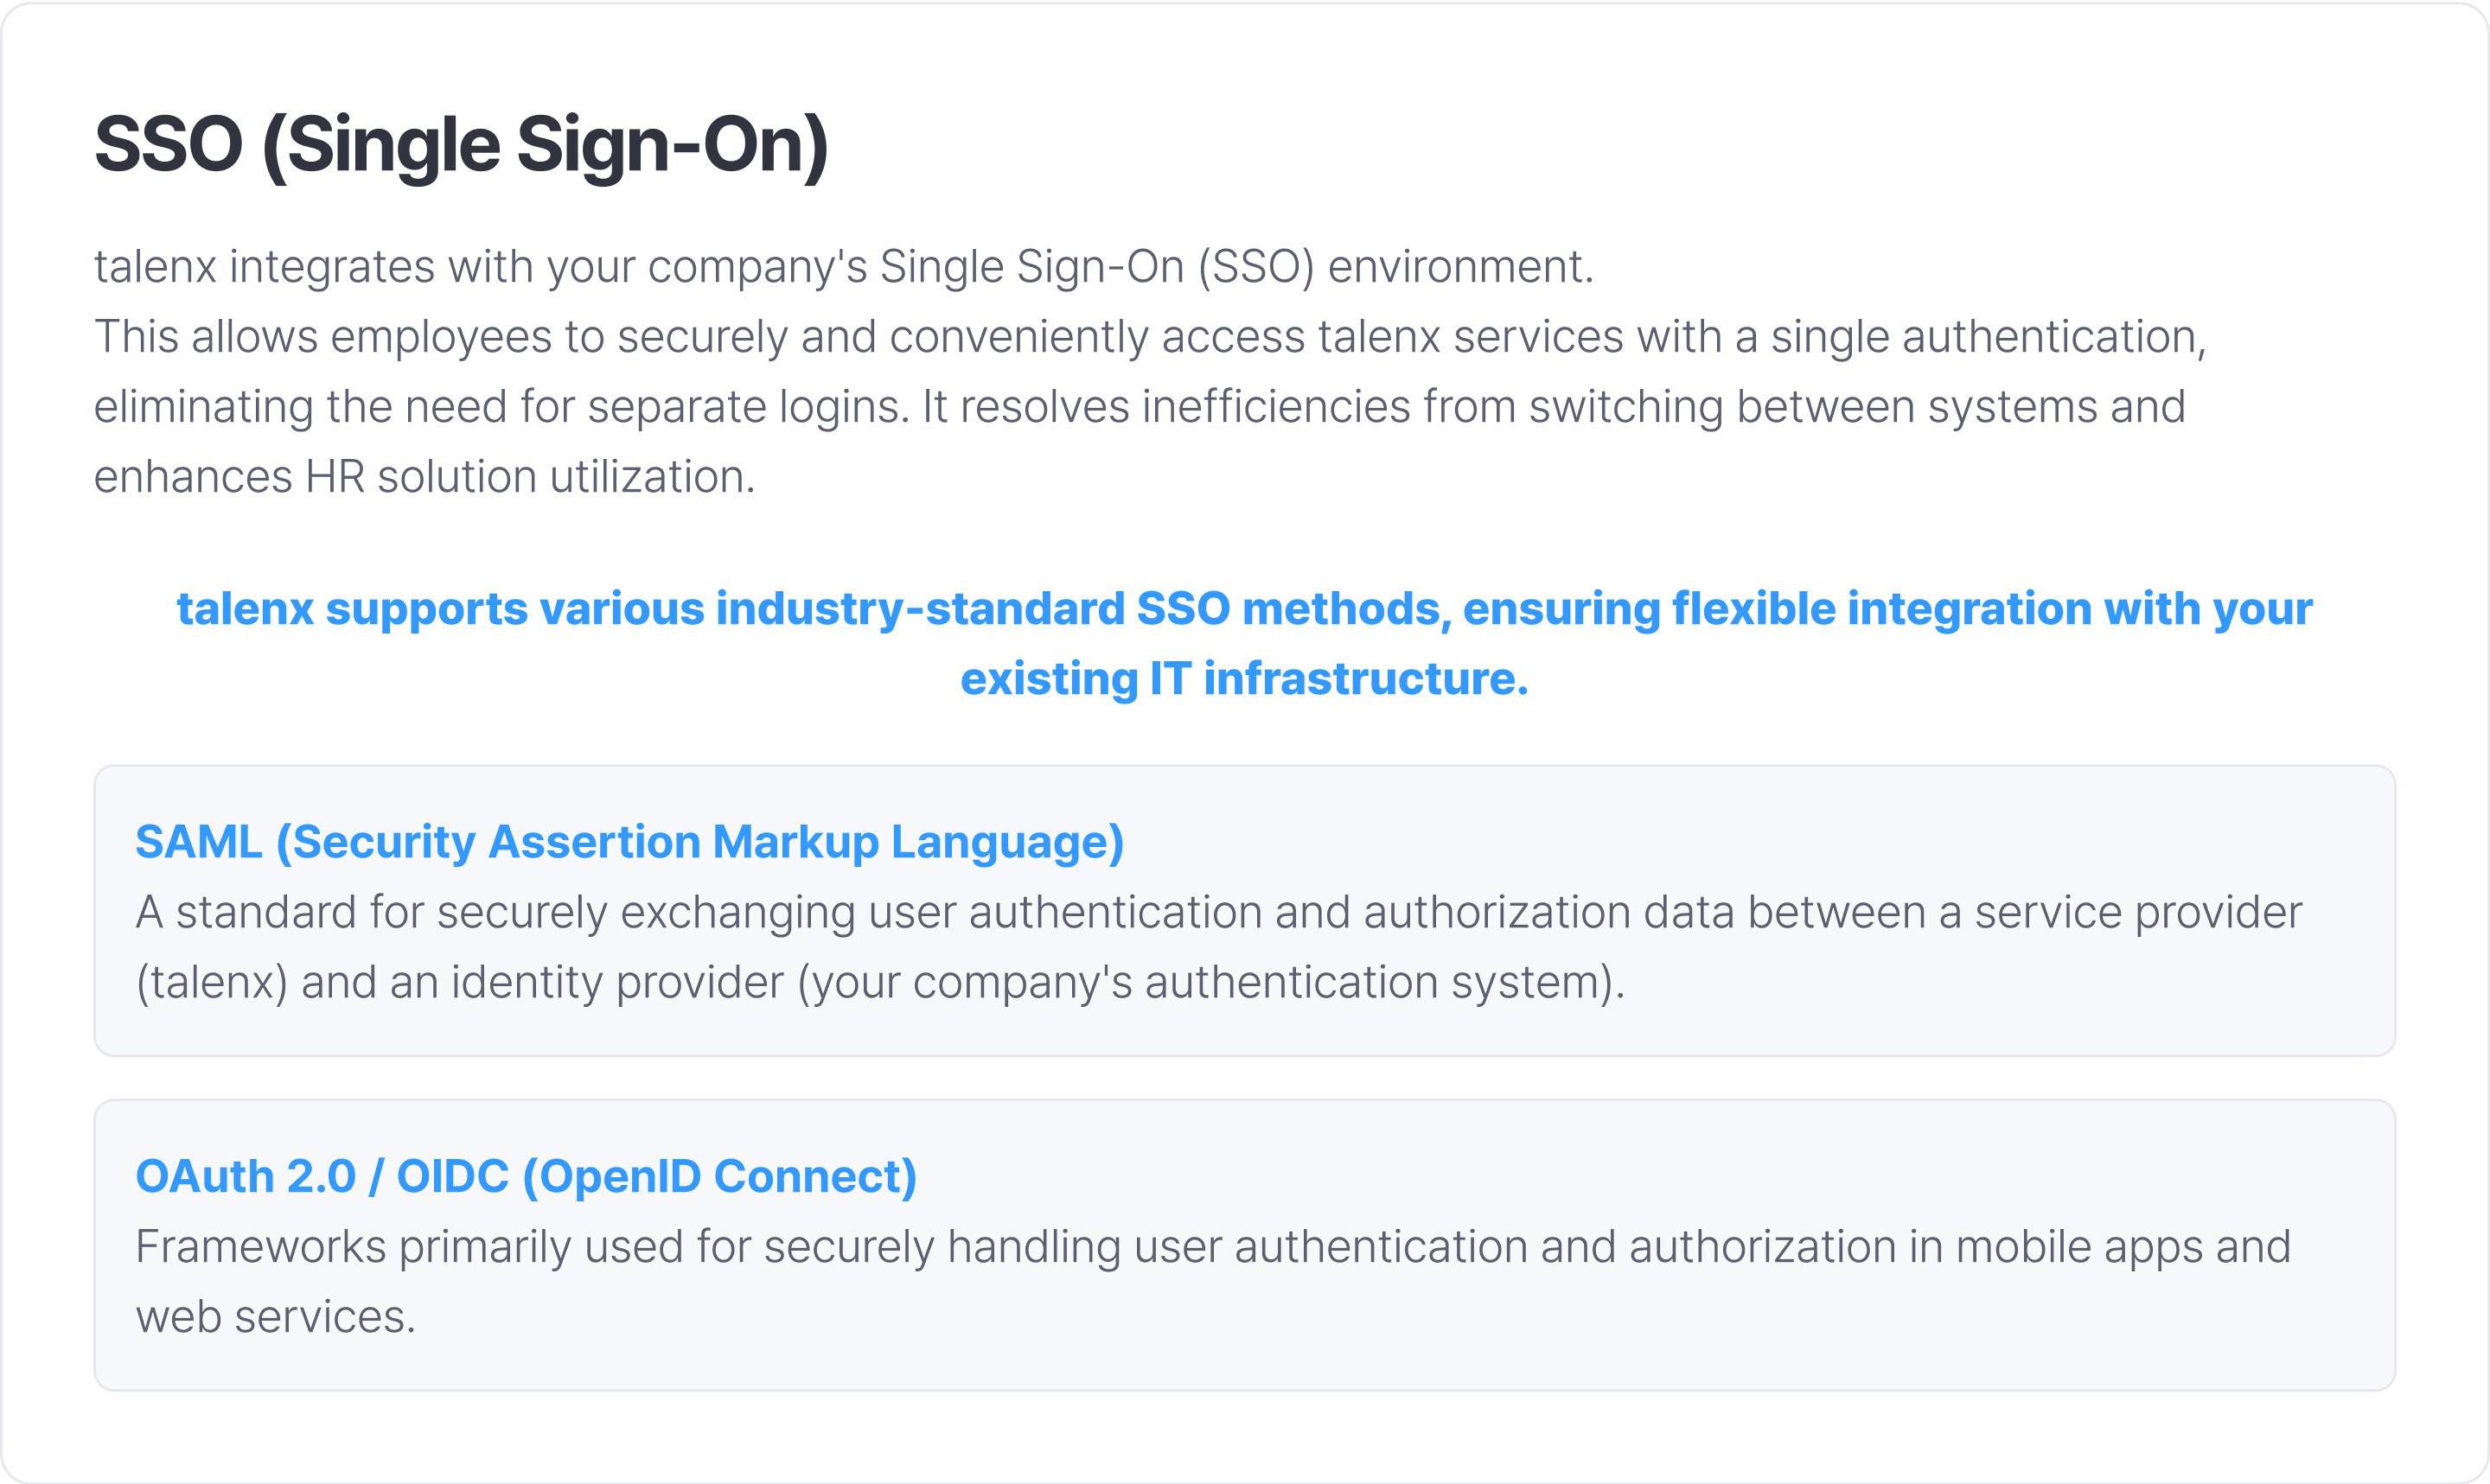Click the blue industry-standard SSO methods highlight
The width and height of the screenshot is (2490, 1484).
coord(1244,609)
